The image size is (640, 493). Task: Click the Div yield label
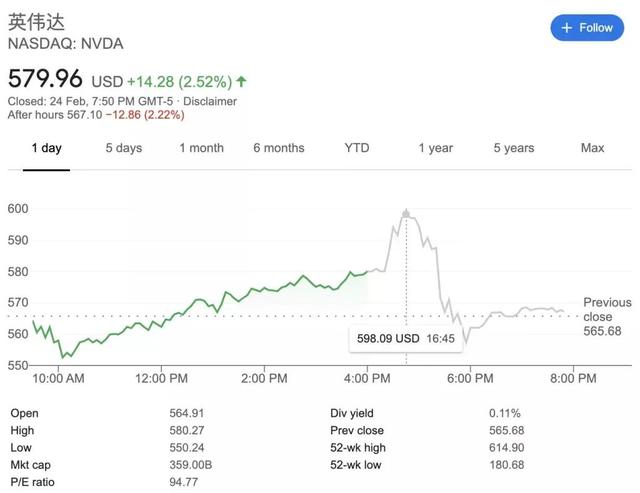point(352,413)
